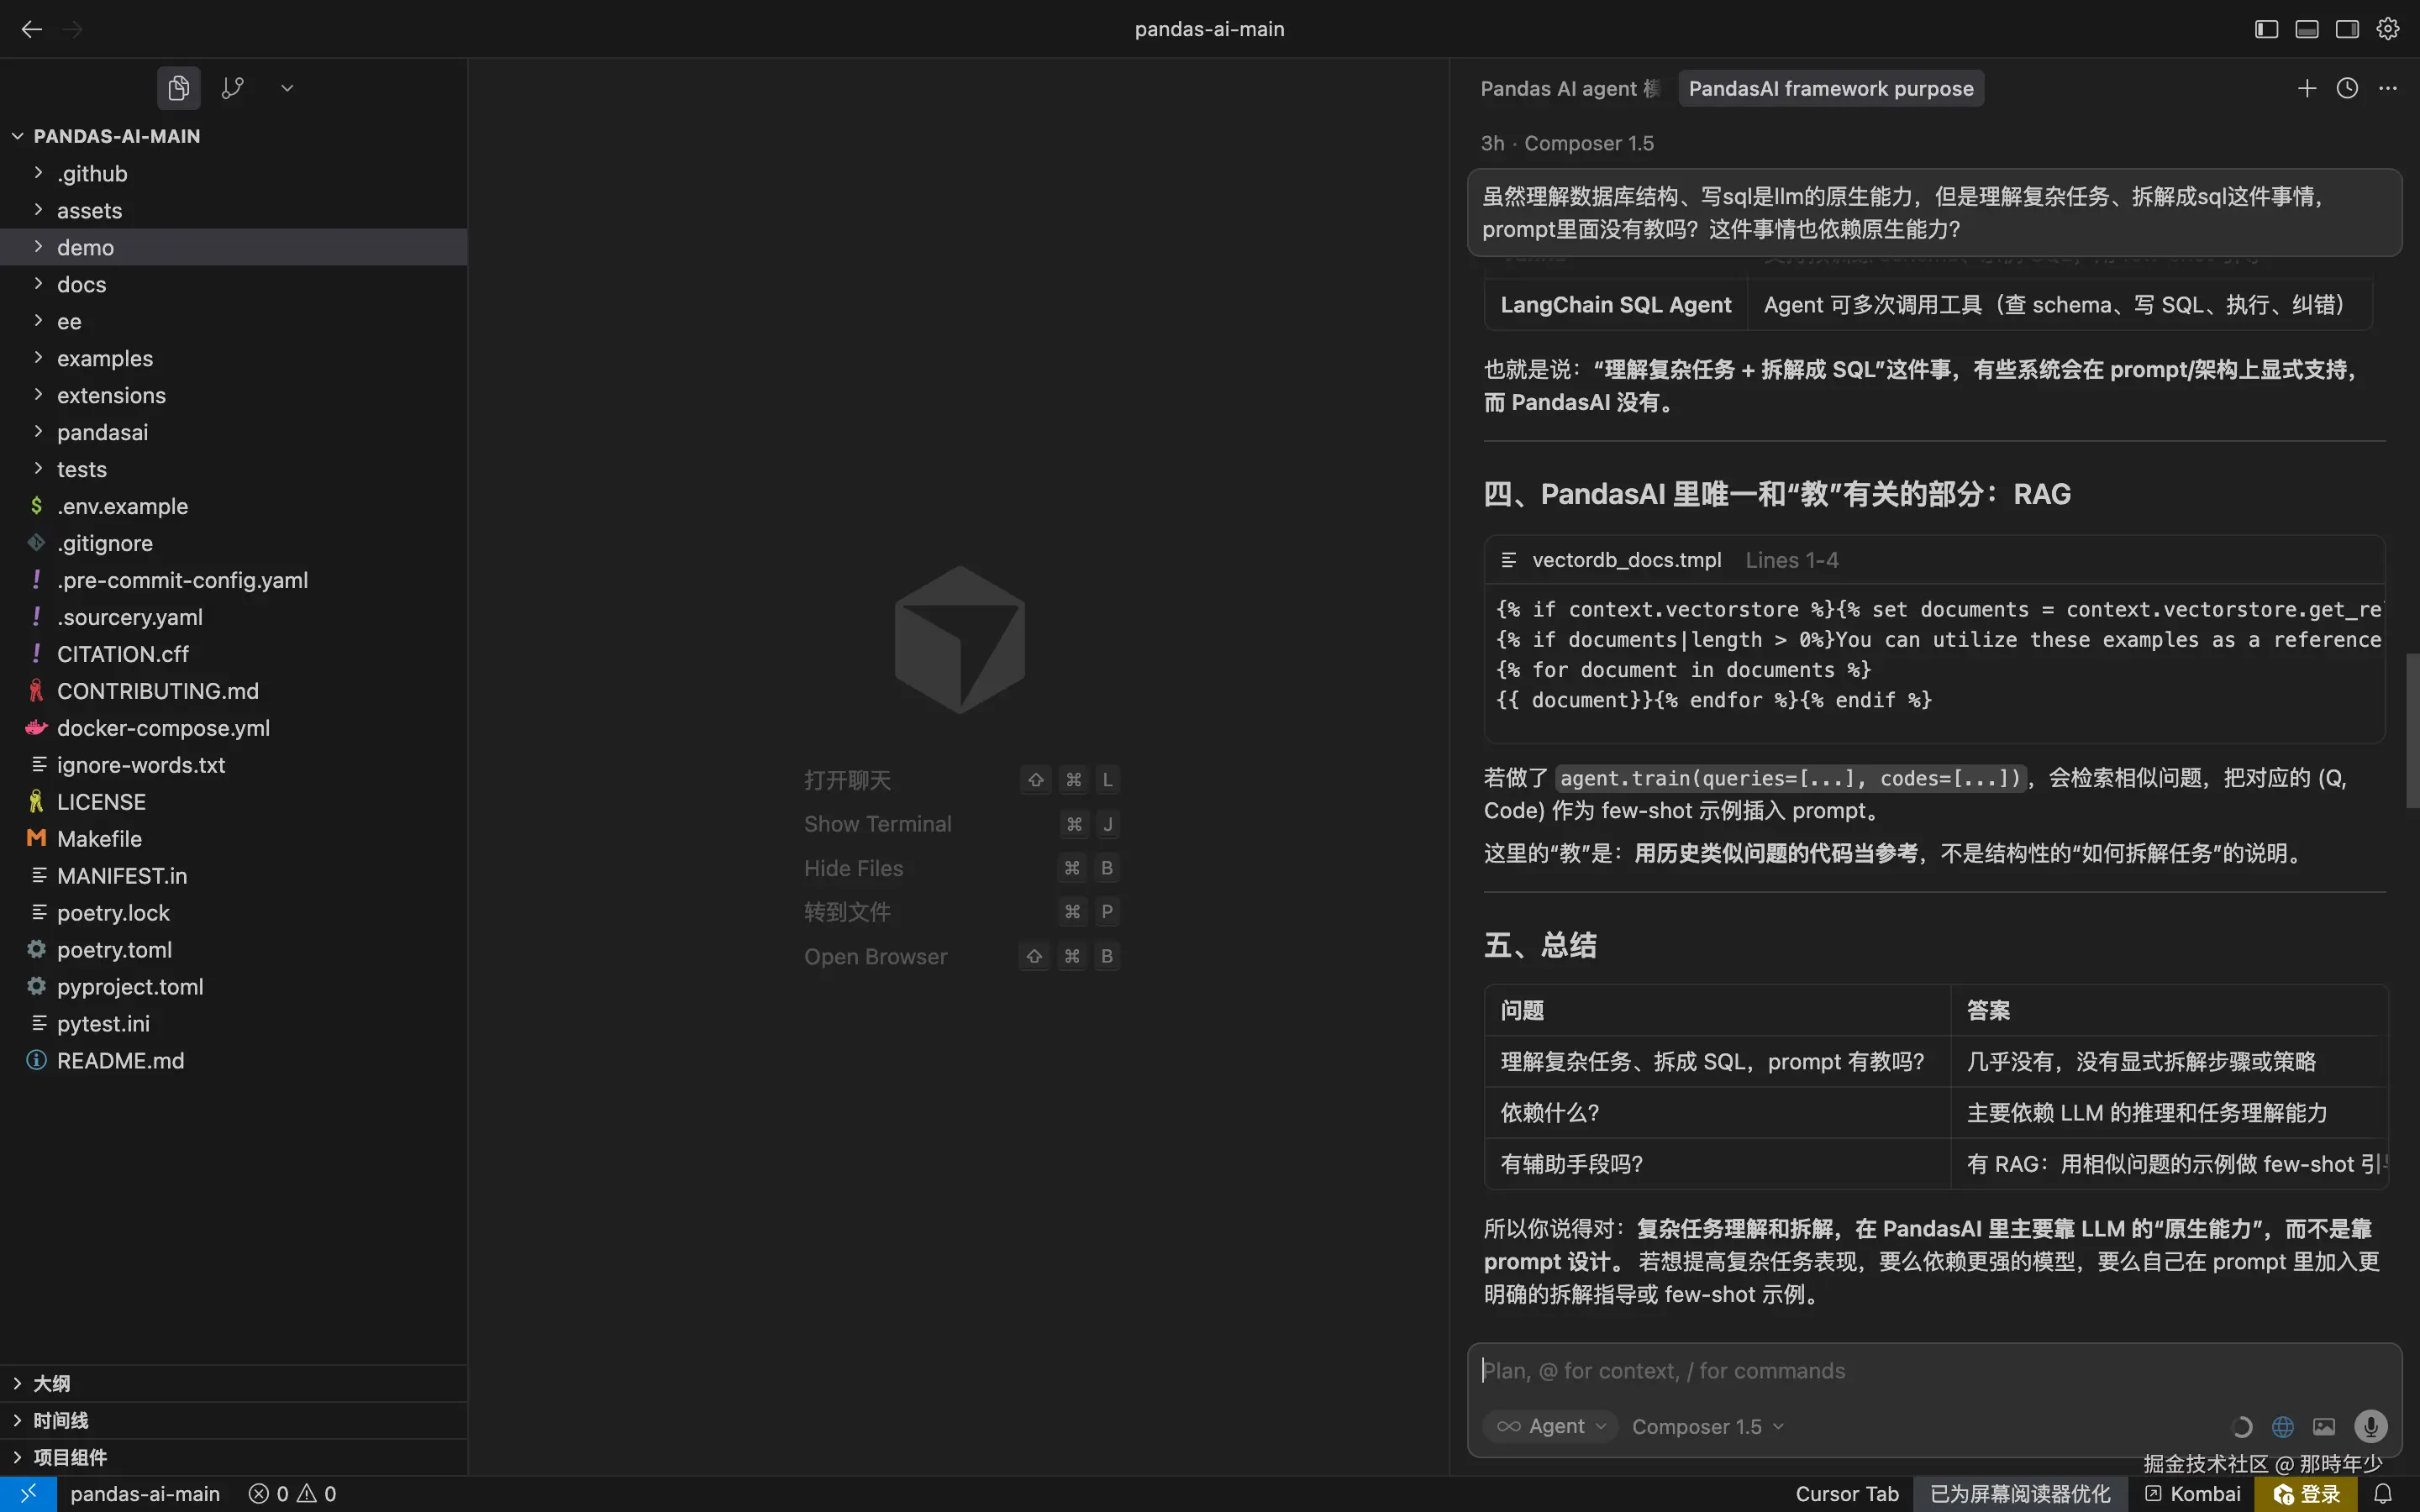Open the source control branch icon
The height and width of the screenshot is (1512, 2420).
(x=232, y=88)
